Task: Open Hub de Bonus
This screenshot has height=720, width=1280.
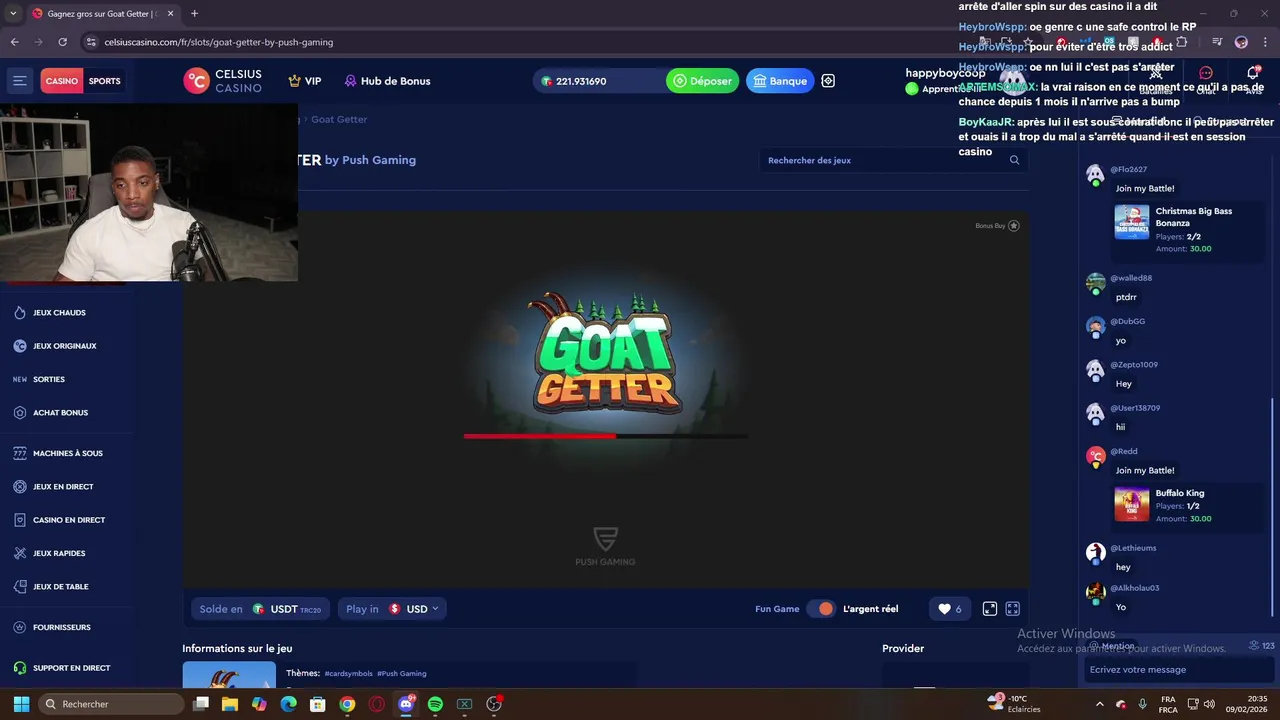Action: (387, 81)
